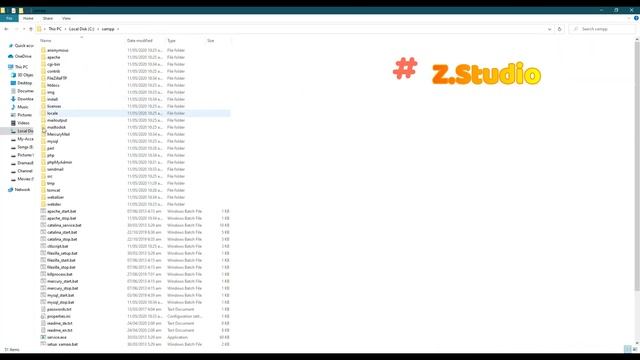
Task: Click 'Local Disk (C:)' in address breadcrumb
Action: [x=81, y=29]
